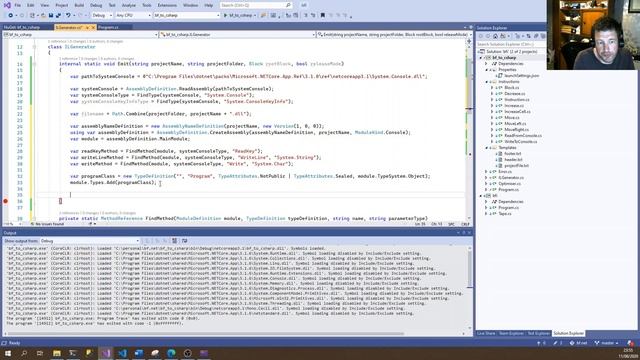
Task: Select header.txt in Templates folder
Action: click(x=513, y=160)
